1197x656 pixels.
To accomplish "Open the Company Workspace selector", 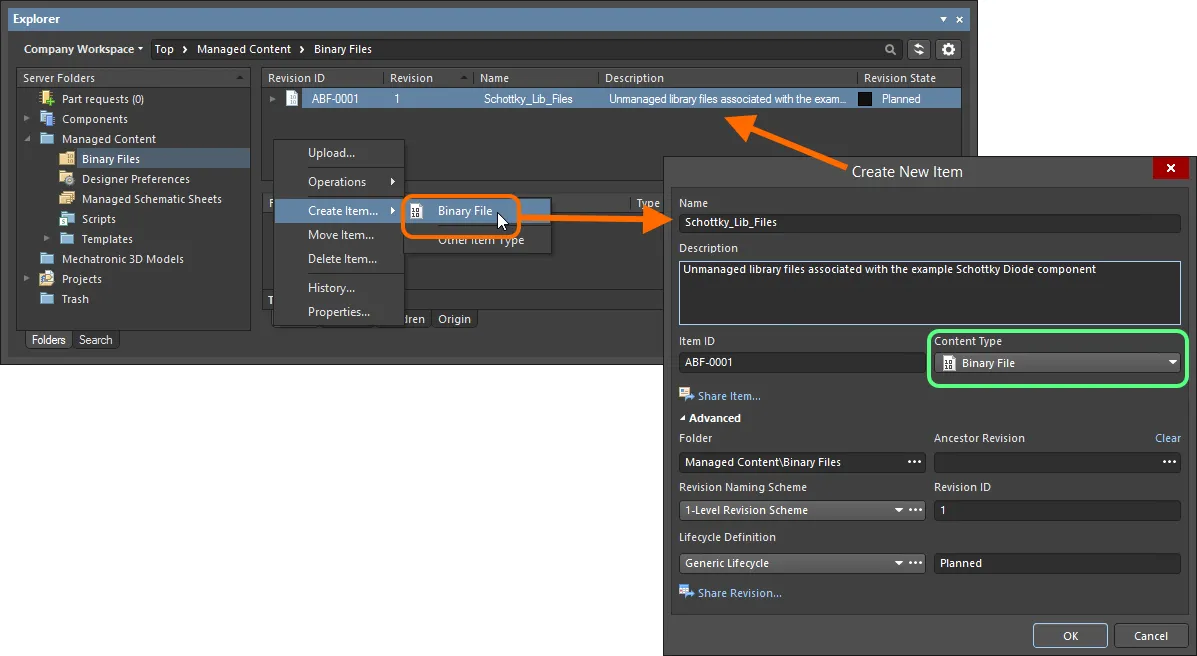I will pyautogui.click(x=83, y=48).
